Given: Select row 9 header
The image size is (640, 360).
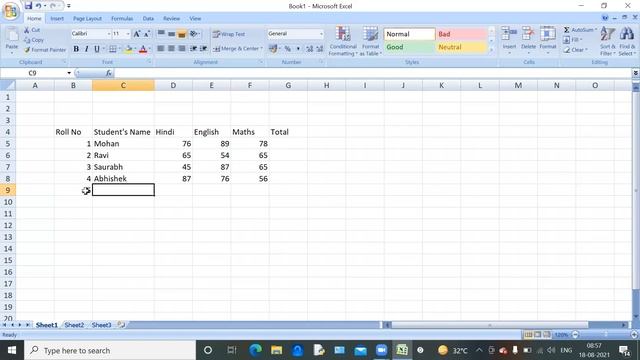Looking at the screenshot, I should (x=8, y=190).
